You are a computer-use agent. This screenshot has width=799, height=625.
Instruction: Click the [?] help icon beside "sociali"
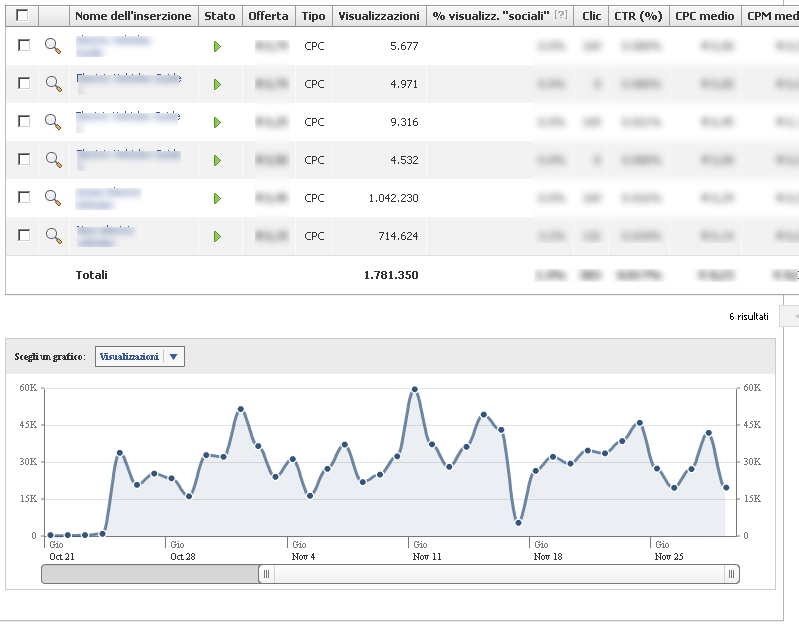click(561, 15)
